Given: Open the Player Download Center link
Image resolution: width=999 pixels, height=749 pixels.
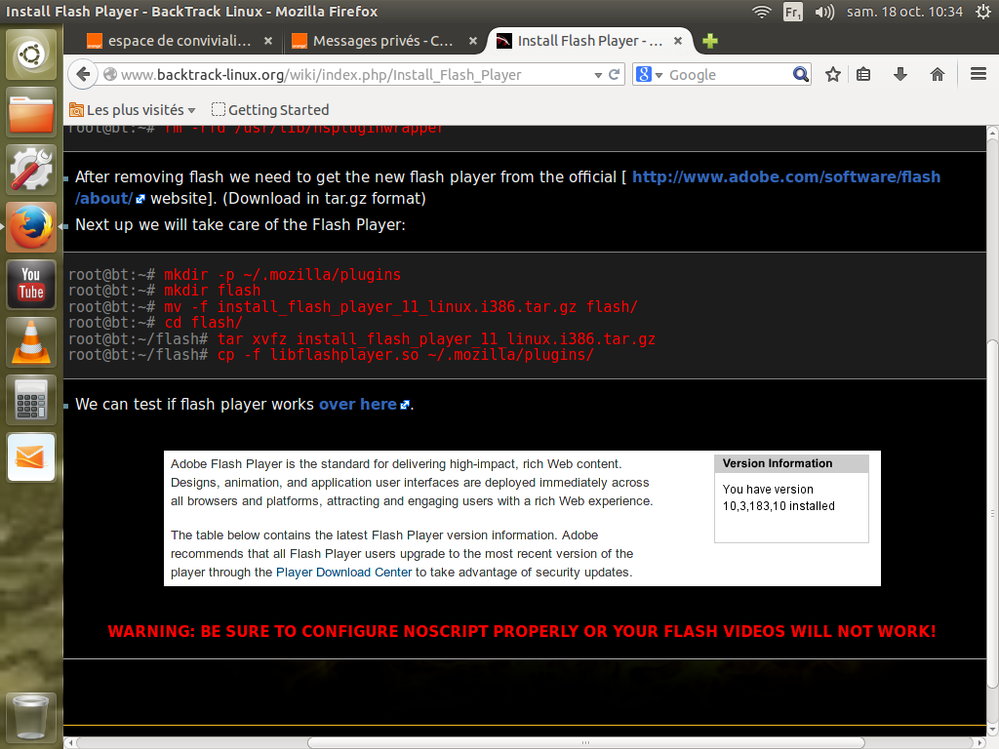Looking at the screenshot, I should coord(343,572).
